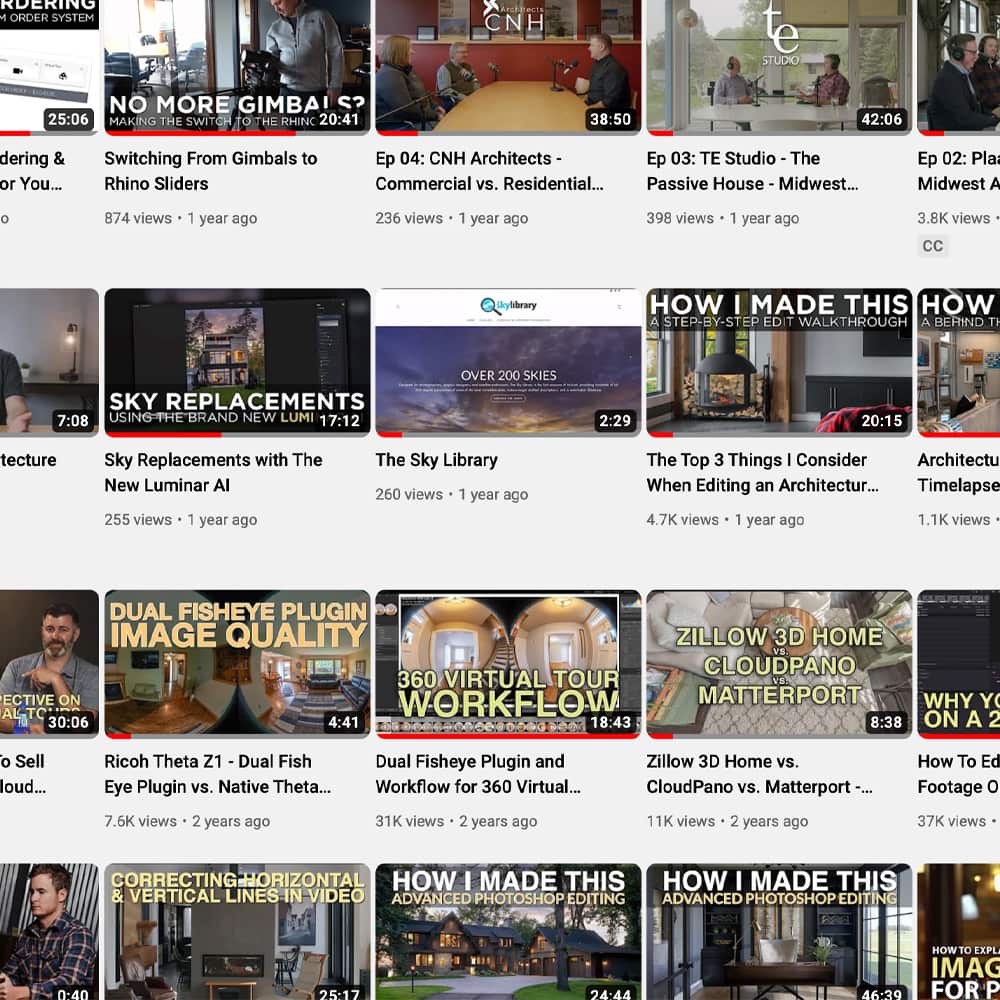Open the How I Made This 20:15 fireplace thumbnail

click(779, 362)
